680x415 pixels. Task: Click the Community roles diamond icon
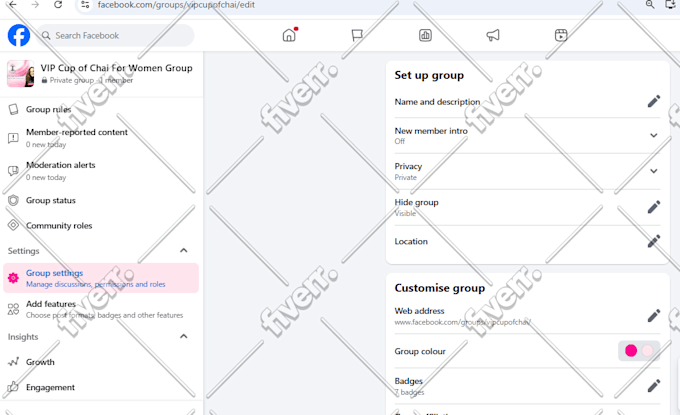(13, 225)
